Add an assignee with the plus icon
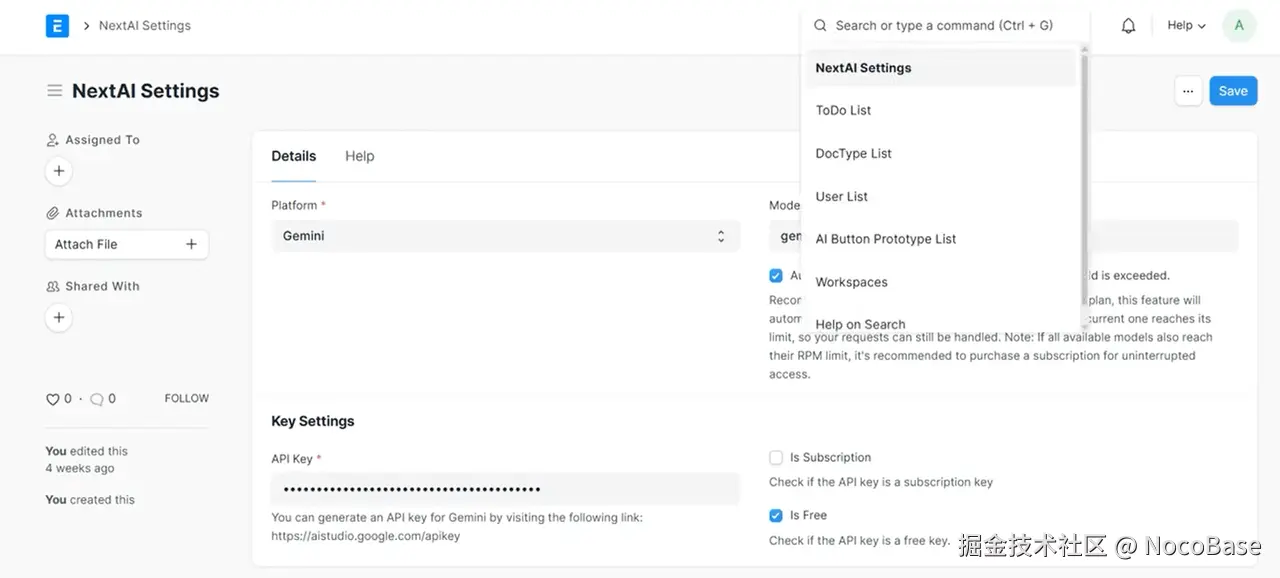The image size is (1280, 578). tap(59, 171)
